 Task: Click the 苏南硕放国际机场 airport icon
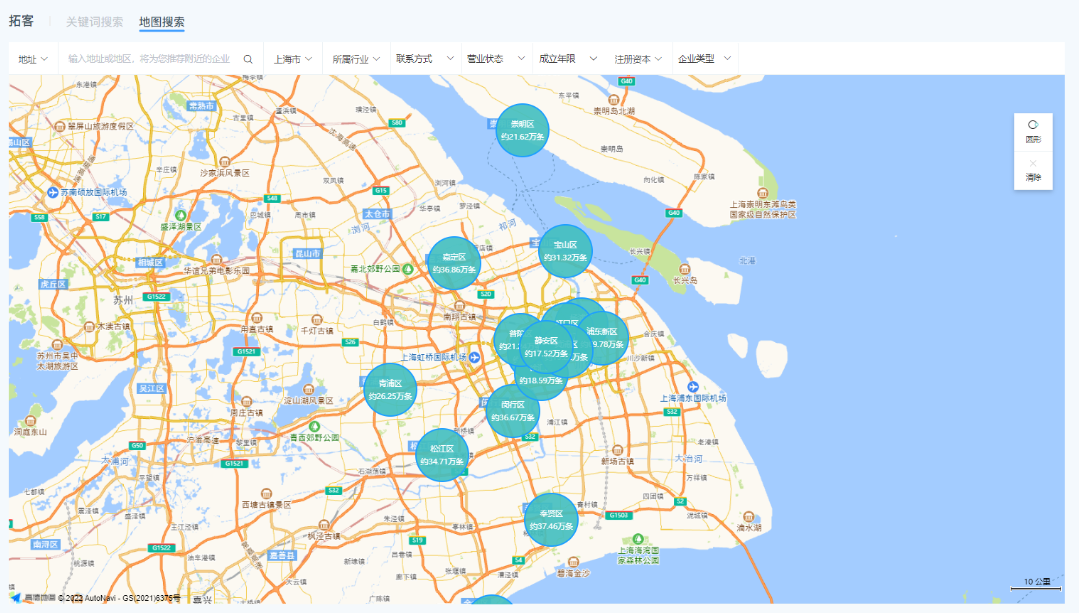tap(53, 193)
